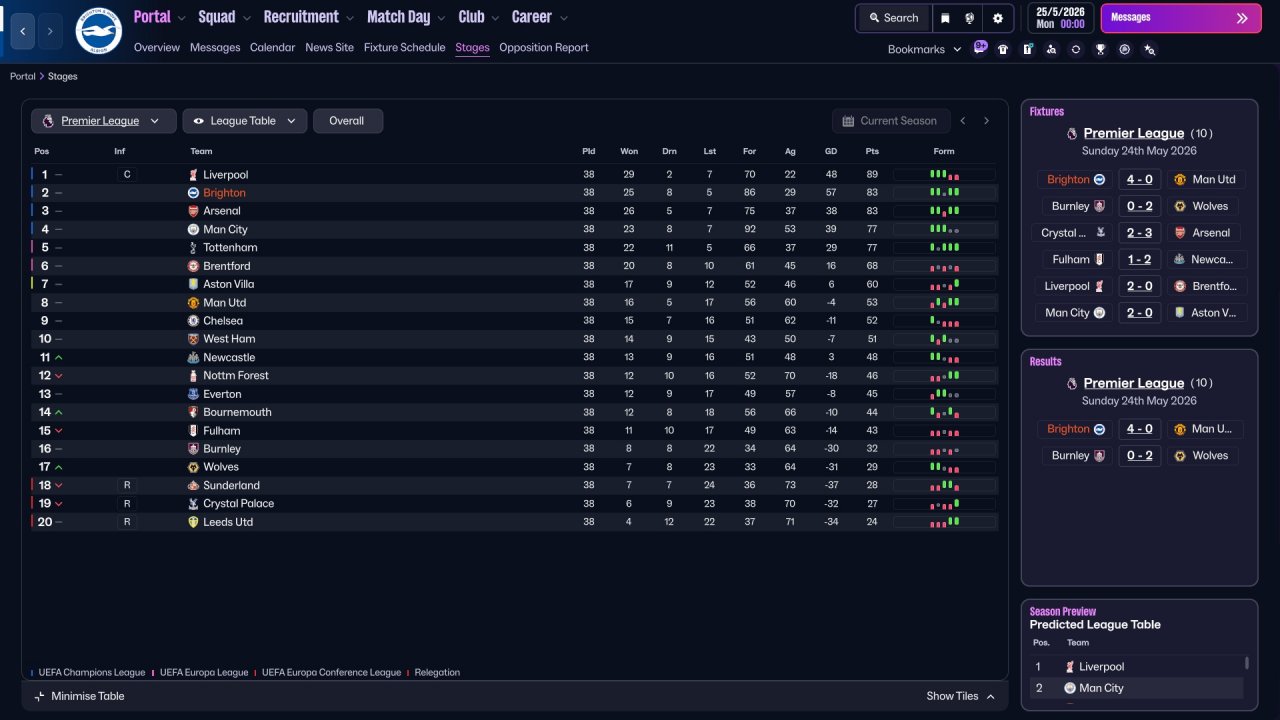Click the Tottenham crest in league table
This screenshot has height=720, width=1280.
click(x=193, y=248)
